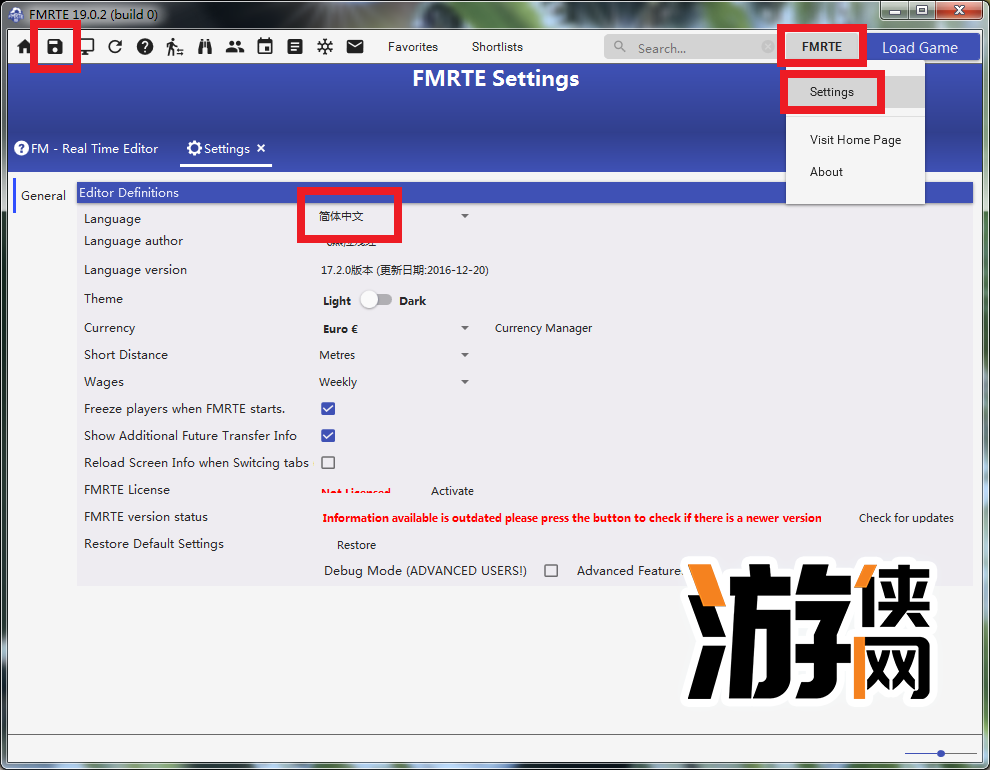Click the search magnifier icon
The height and width of the screenshot is (770, 990).
tap(620, 47)
